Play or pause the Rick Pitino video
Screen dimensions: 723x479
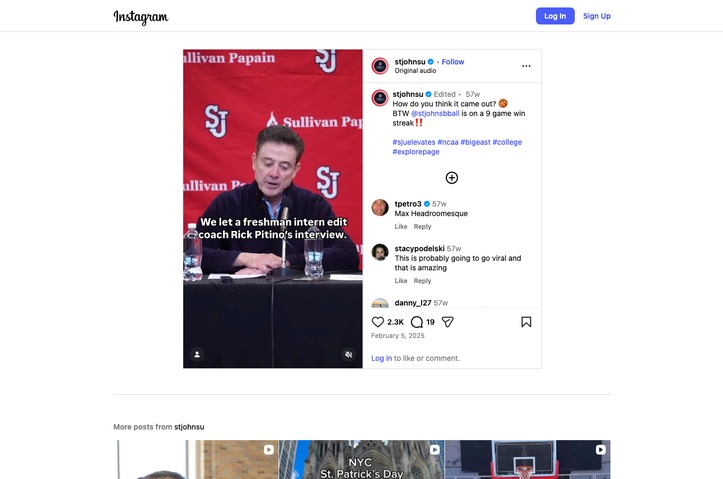pyautogui.click(x=273, y=208)
